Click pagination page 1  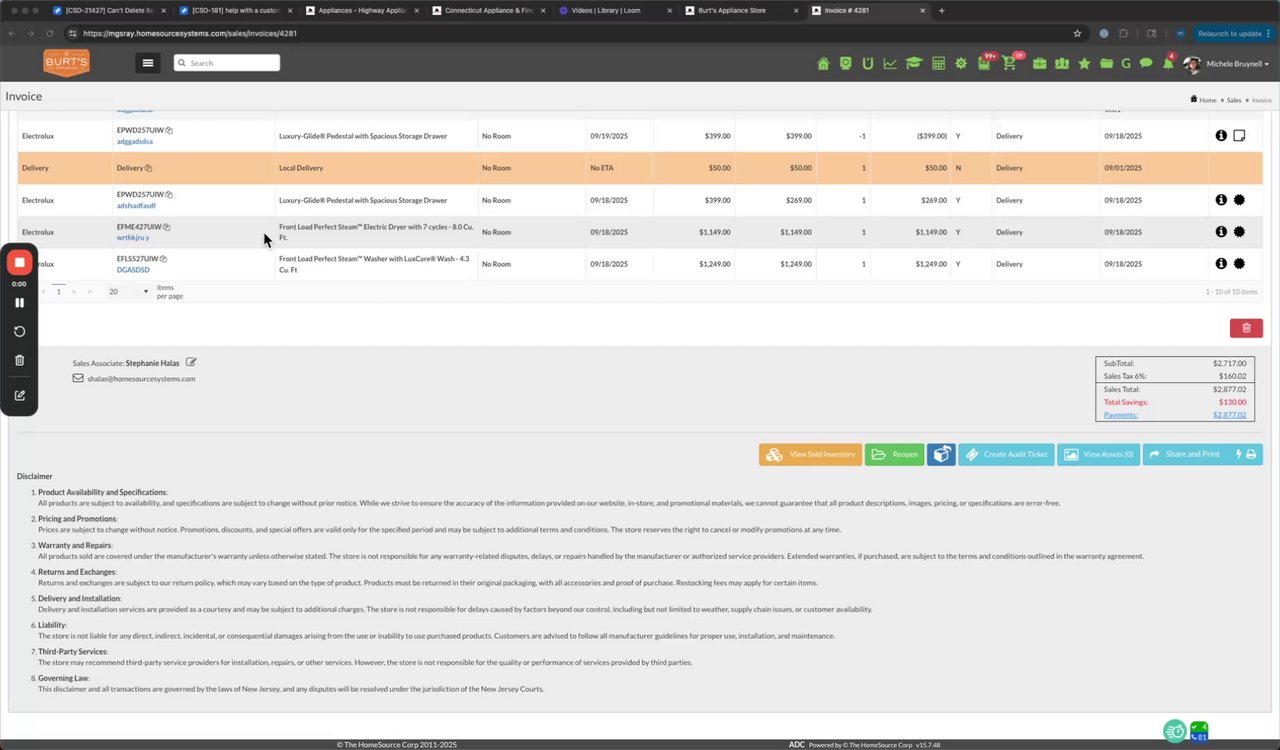58,291
